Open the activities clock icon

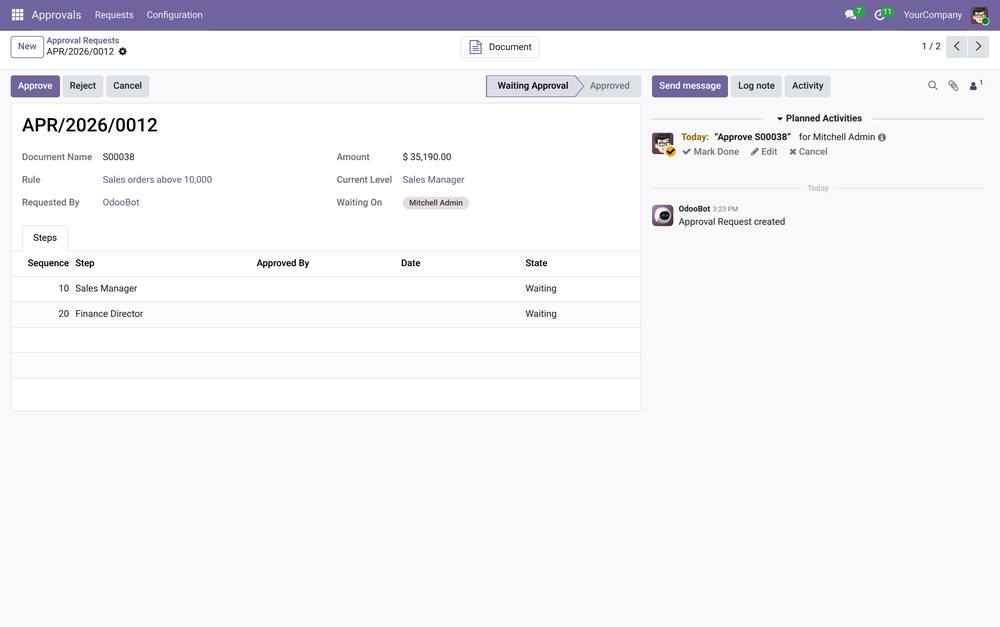click(881, 14)
